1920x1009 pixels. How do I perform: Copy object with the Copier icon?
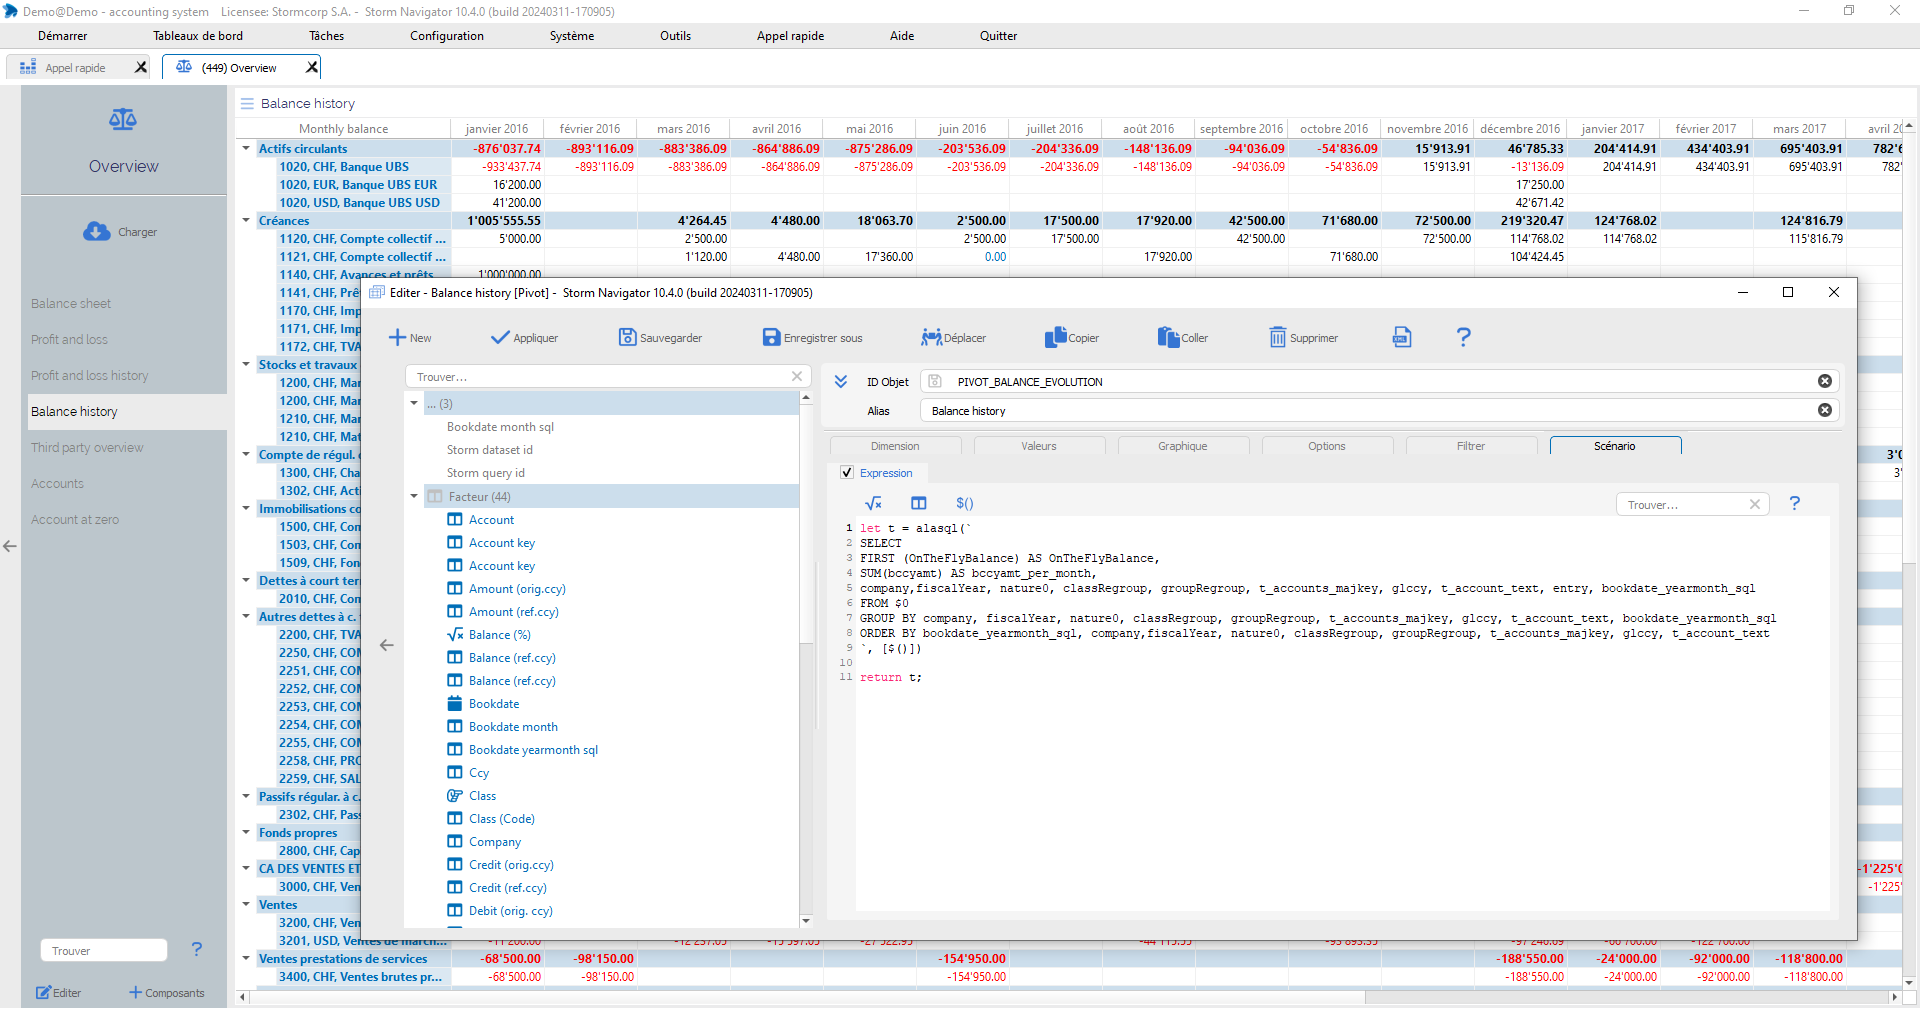click(x=1055, y=338)
